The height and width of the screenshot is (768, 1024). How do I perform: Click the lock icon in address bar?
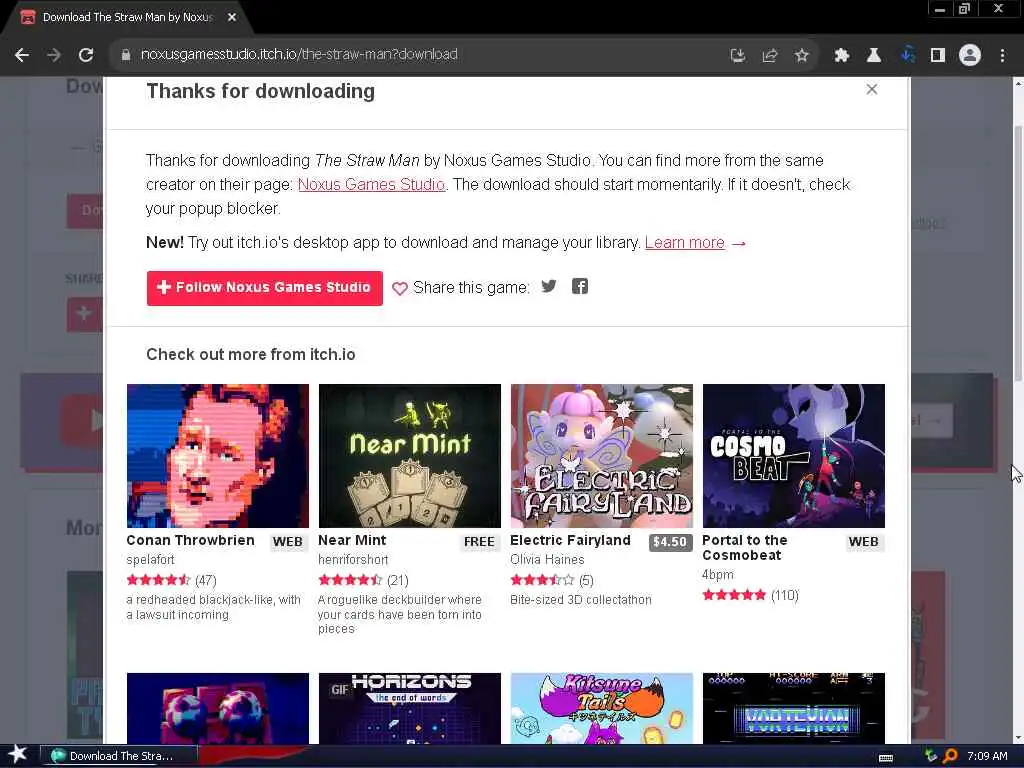(x=125, y=55)
